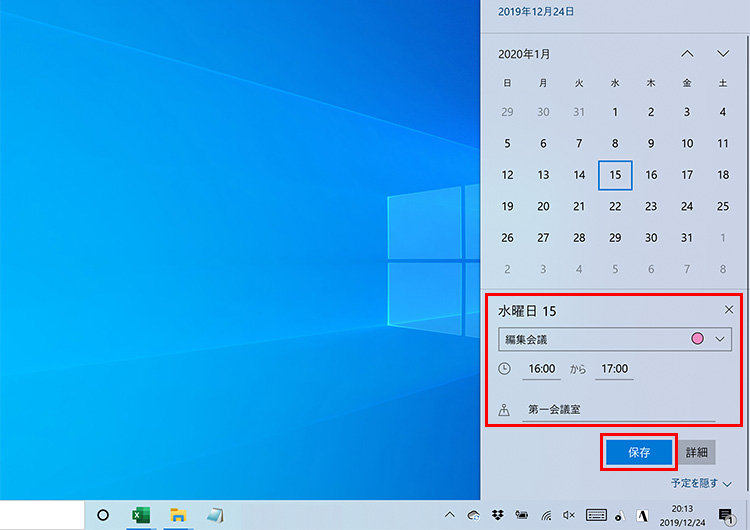
Task: Click the 保存 save button
Action: click(639, 452)
